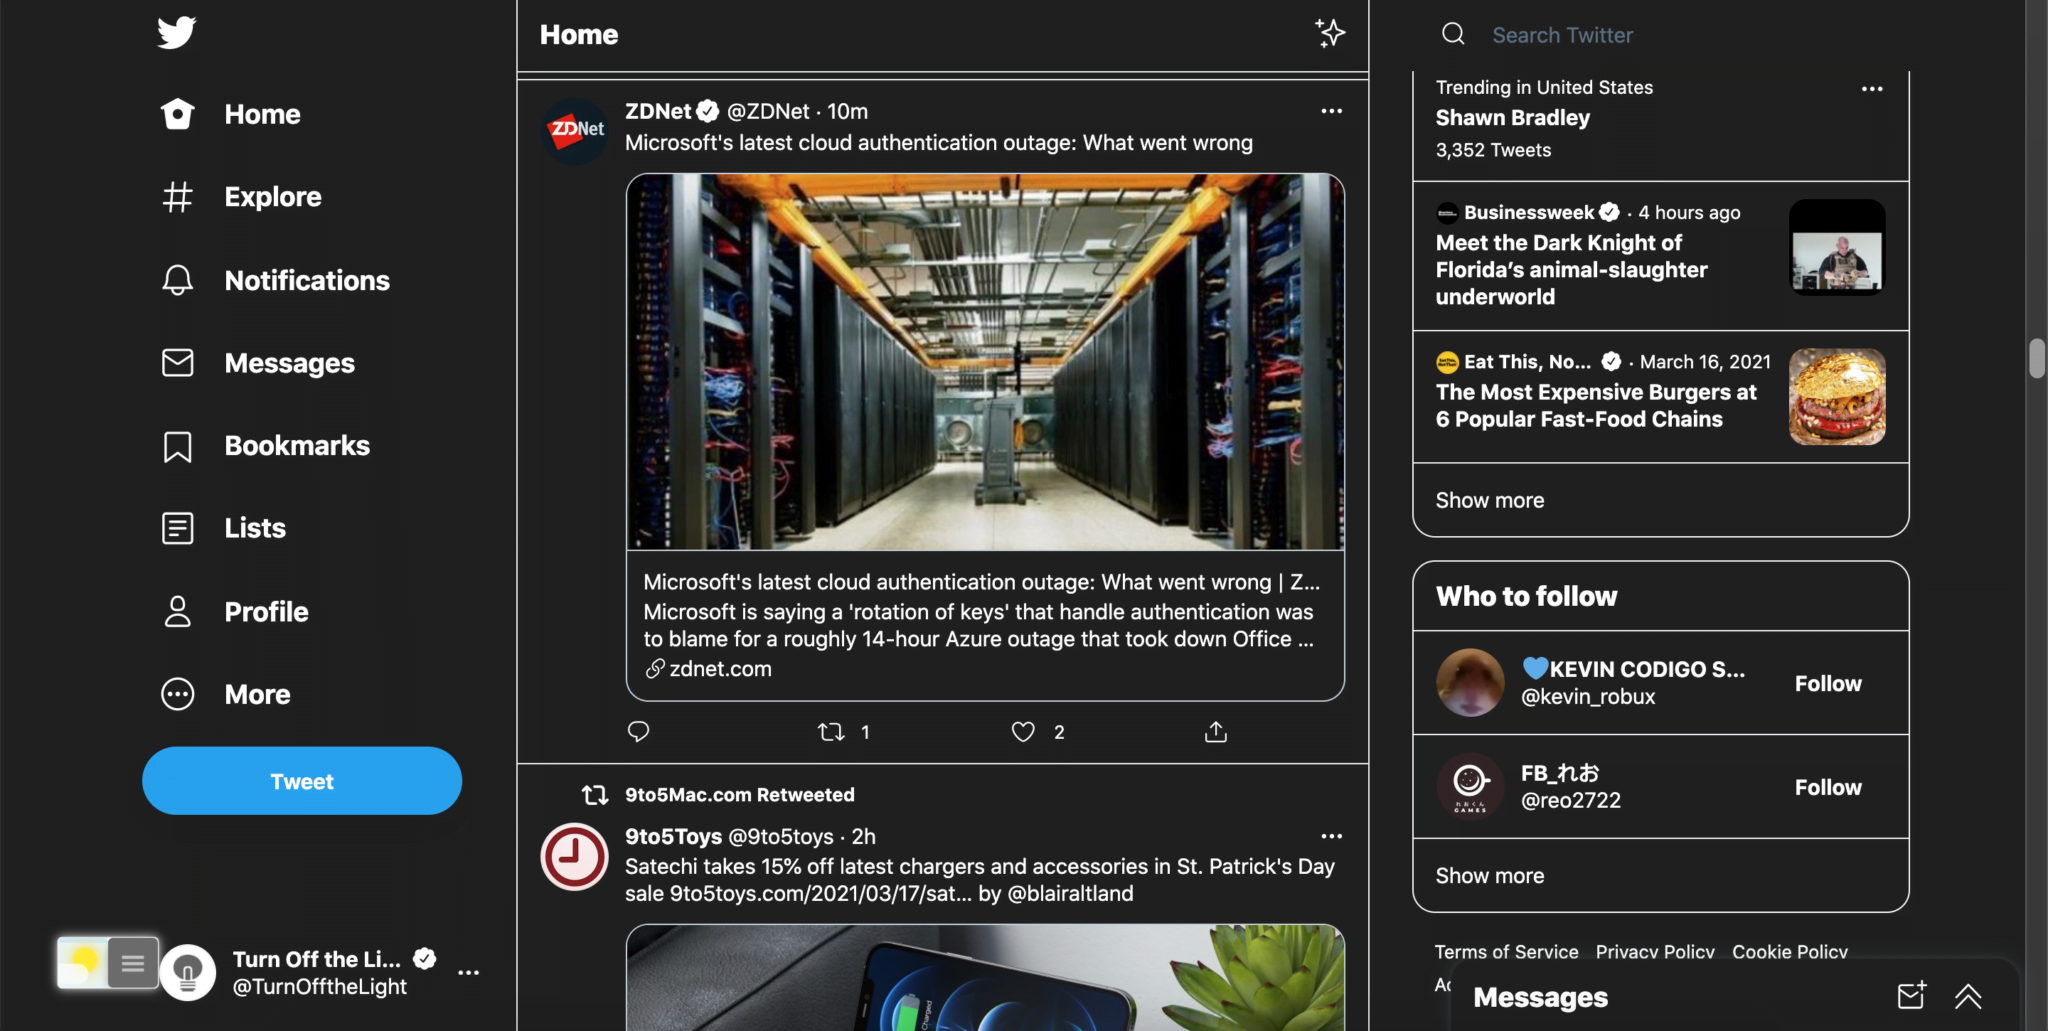The image size is (2048, 1031).
Task: Retweet ZDNet's cloud outage tweet
Action: [830, 731]
